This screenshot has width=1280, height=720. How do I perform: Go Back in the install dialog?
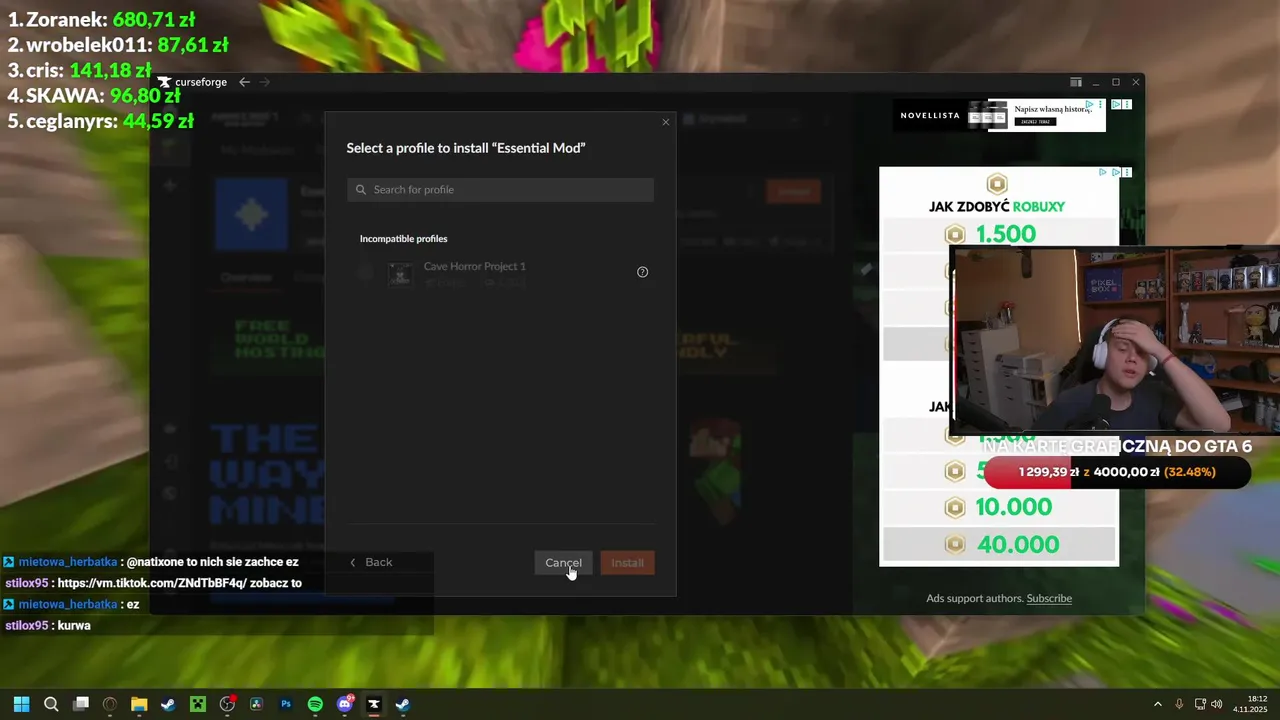pos(371,562)
